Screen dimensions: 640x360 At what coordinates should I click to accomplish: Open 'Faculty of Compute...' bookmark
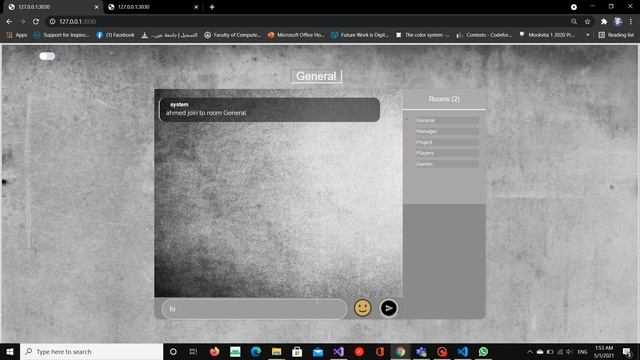point(232,35)
